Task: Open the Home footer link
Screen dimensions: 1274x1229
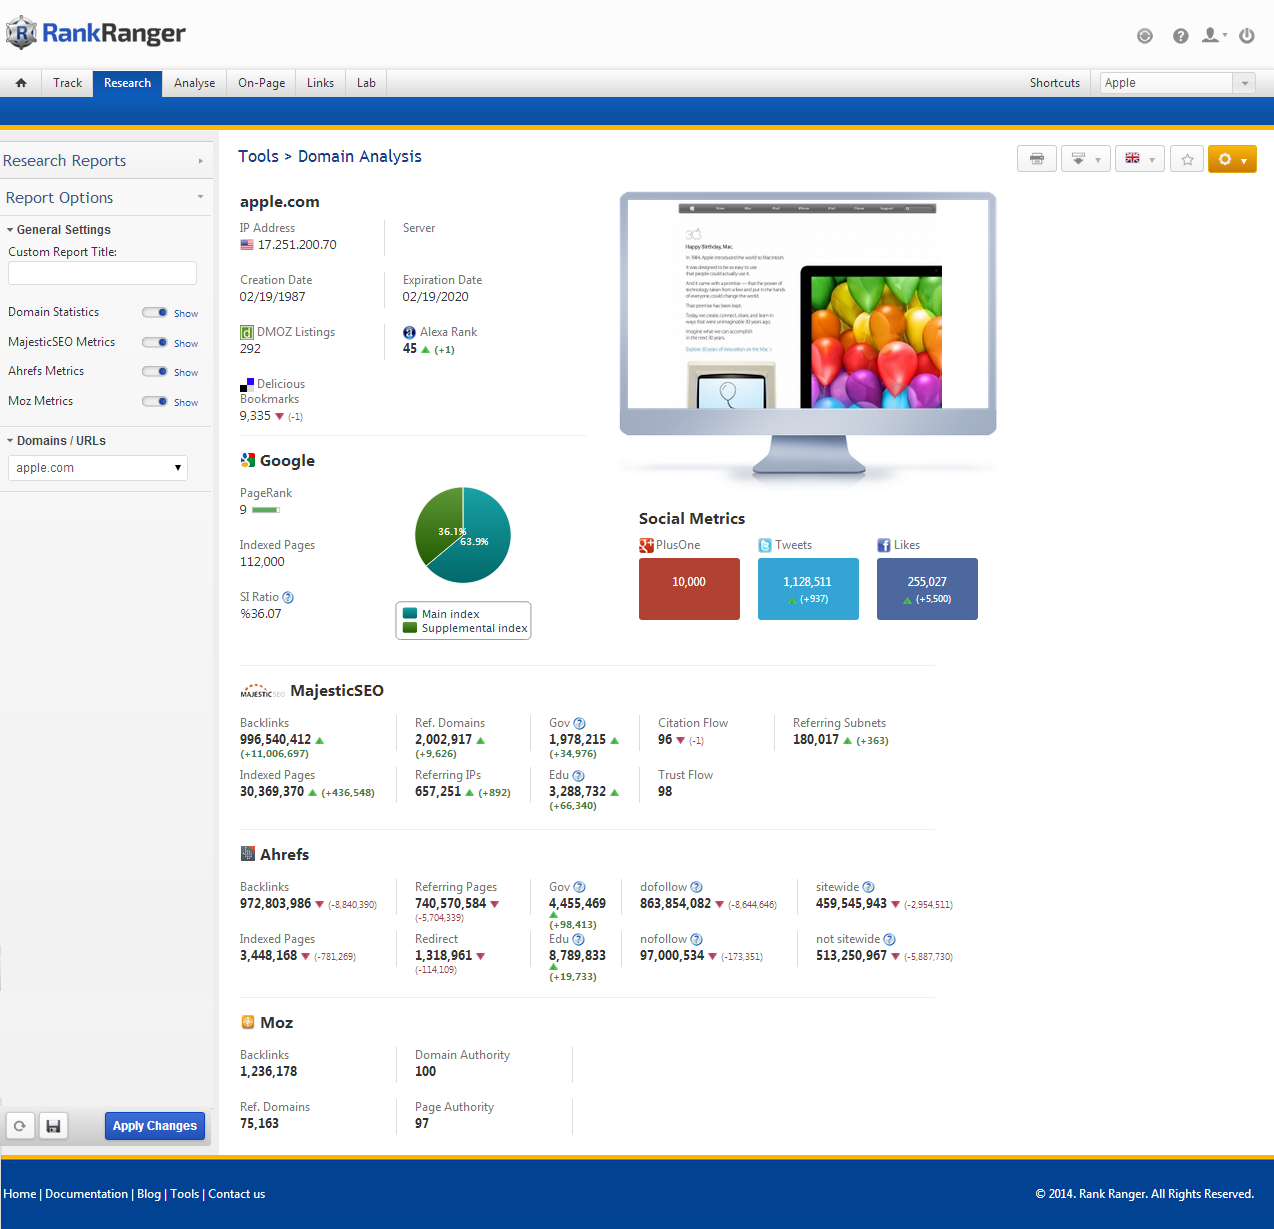Action: point(20,1194)
